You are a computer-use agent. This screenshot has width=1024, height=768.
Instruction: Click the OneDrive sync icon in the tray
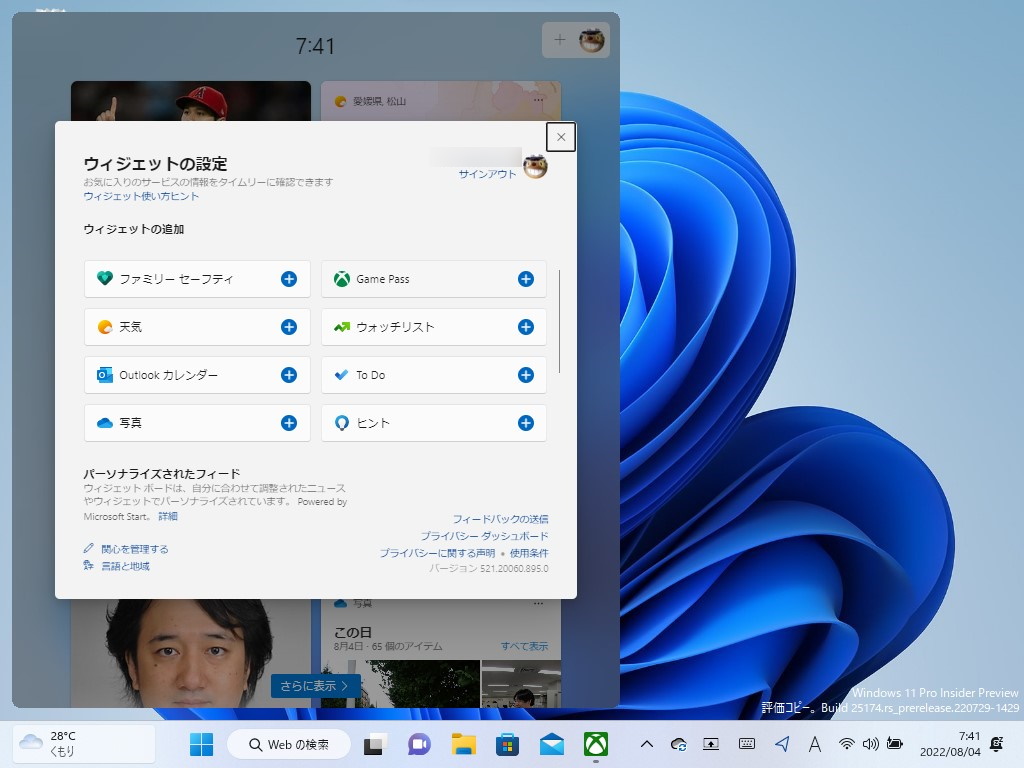point(677,744)
